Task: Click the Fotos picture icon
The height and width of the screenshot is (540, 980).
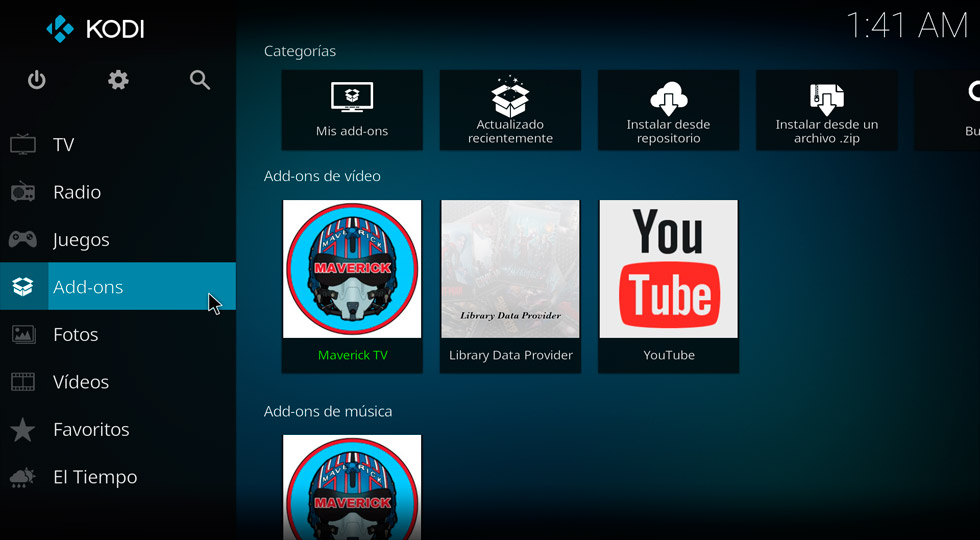Action: 23,334
